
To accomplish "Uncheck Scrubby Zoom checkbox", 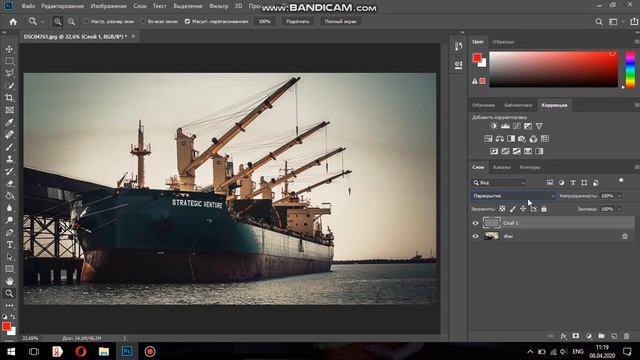I will 187,21.
